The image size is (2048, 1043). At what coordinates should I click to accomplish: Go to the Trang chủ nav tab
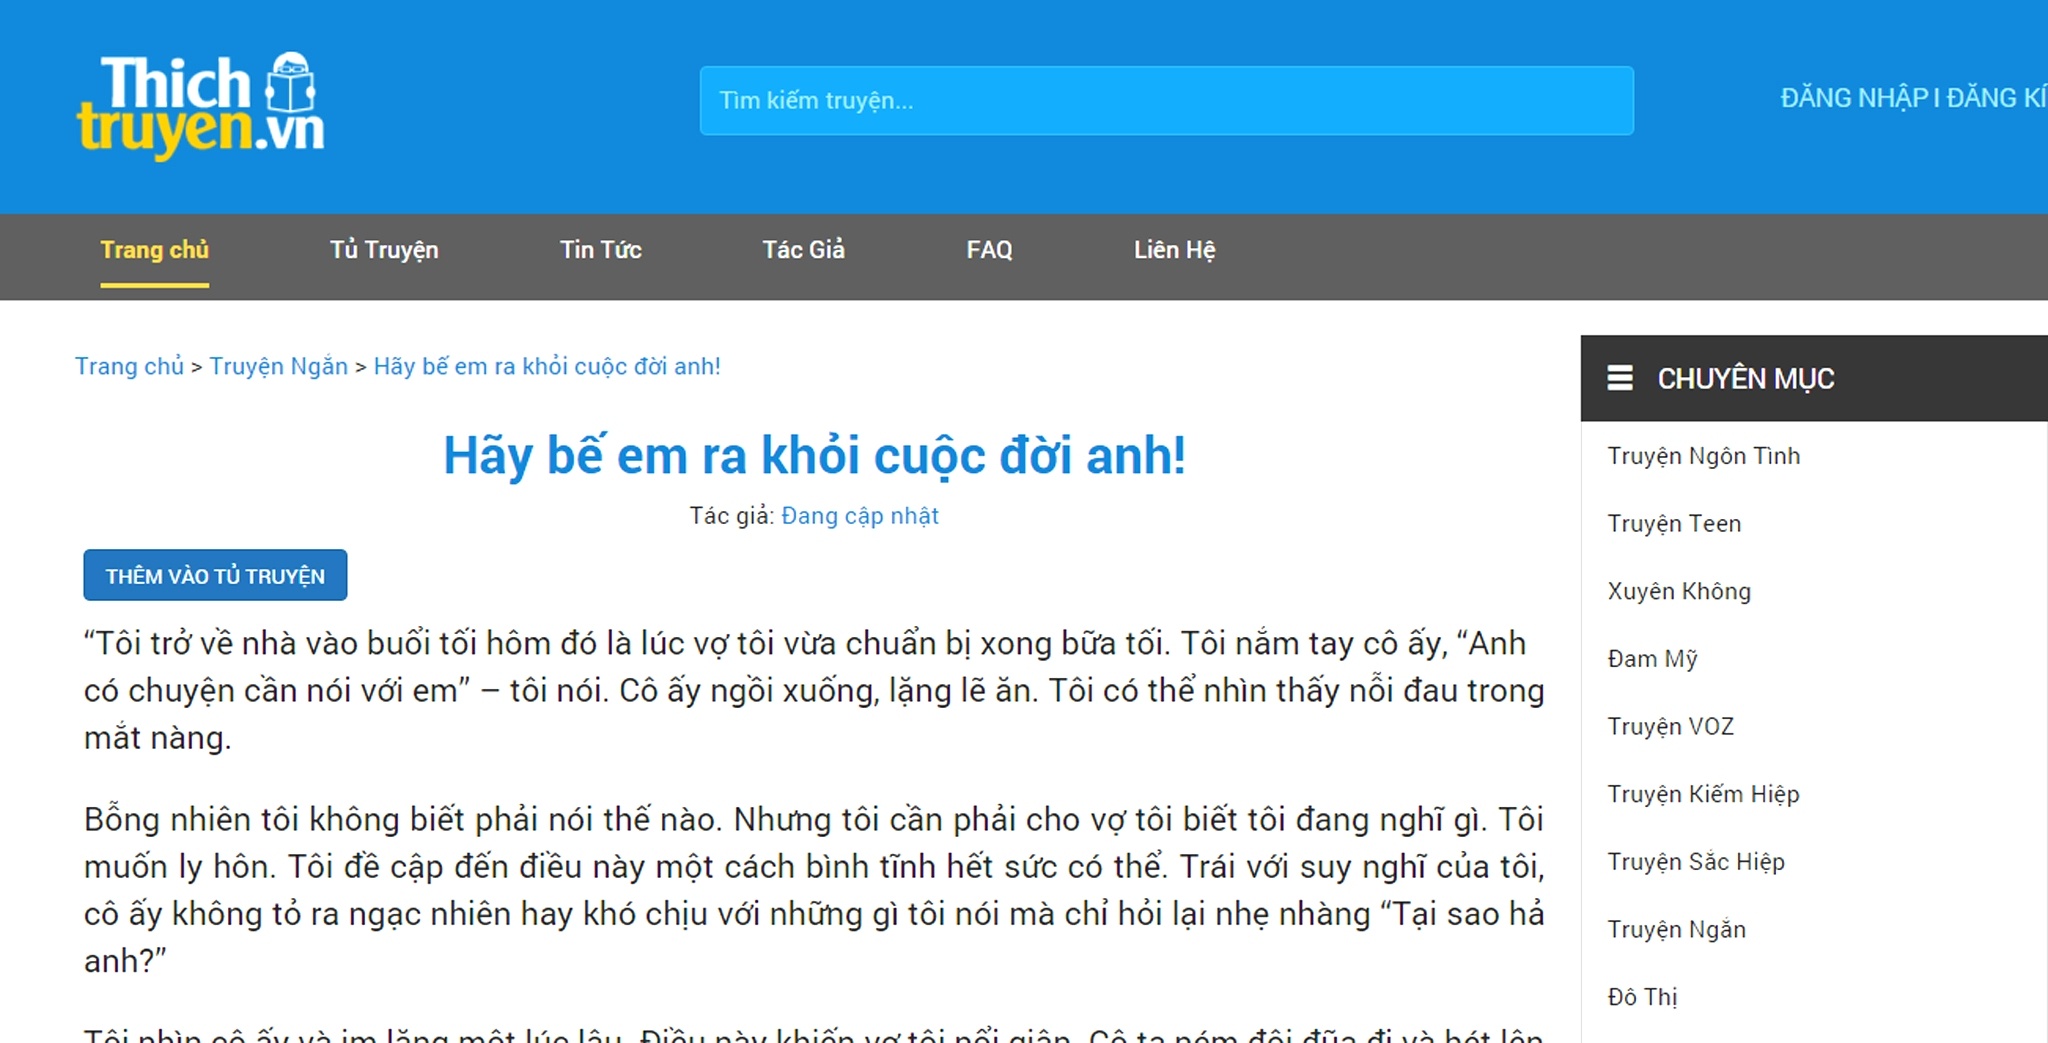click(x=154, y=250)
